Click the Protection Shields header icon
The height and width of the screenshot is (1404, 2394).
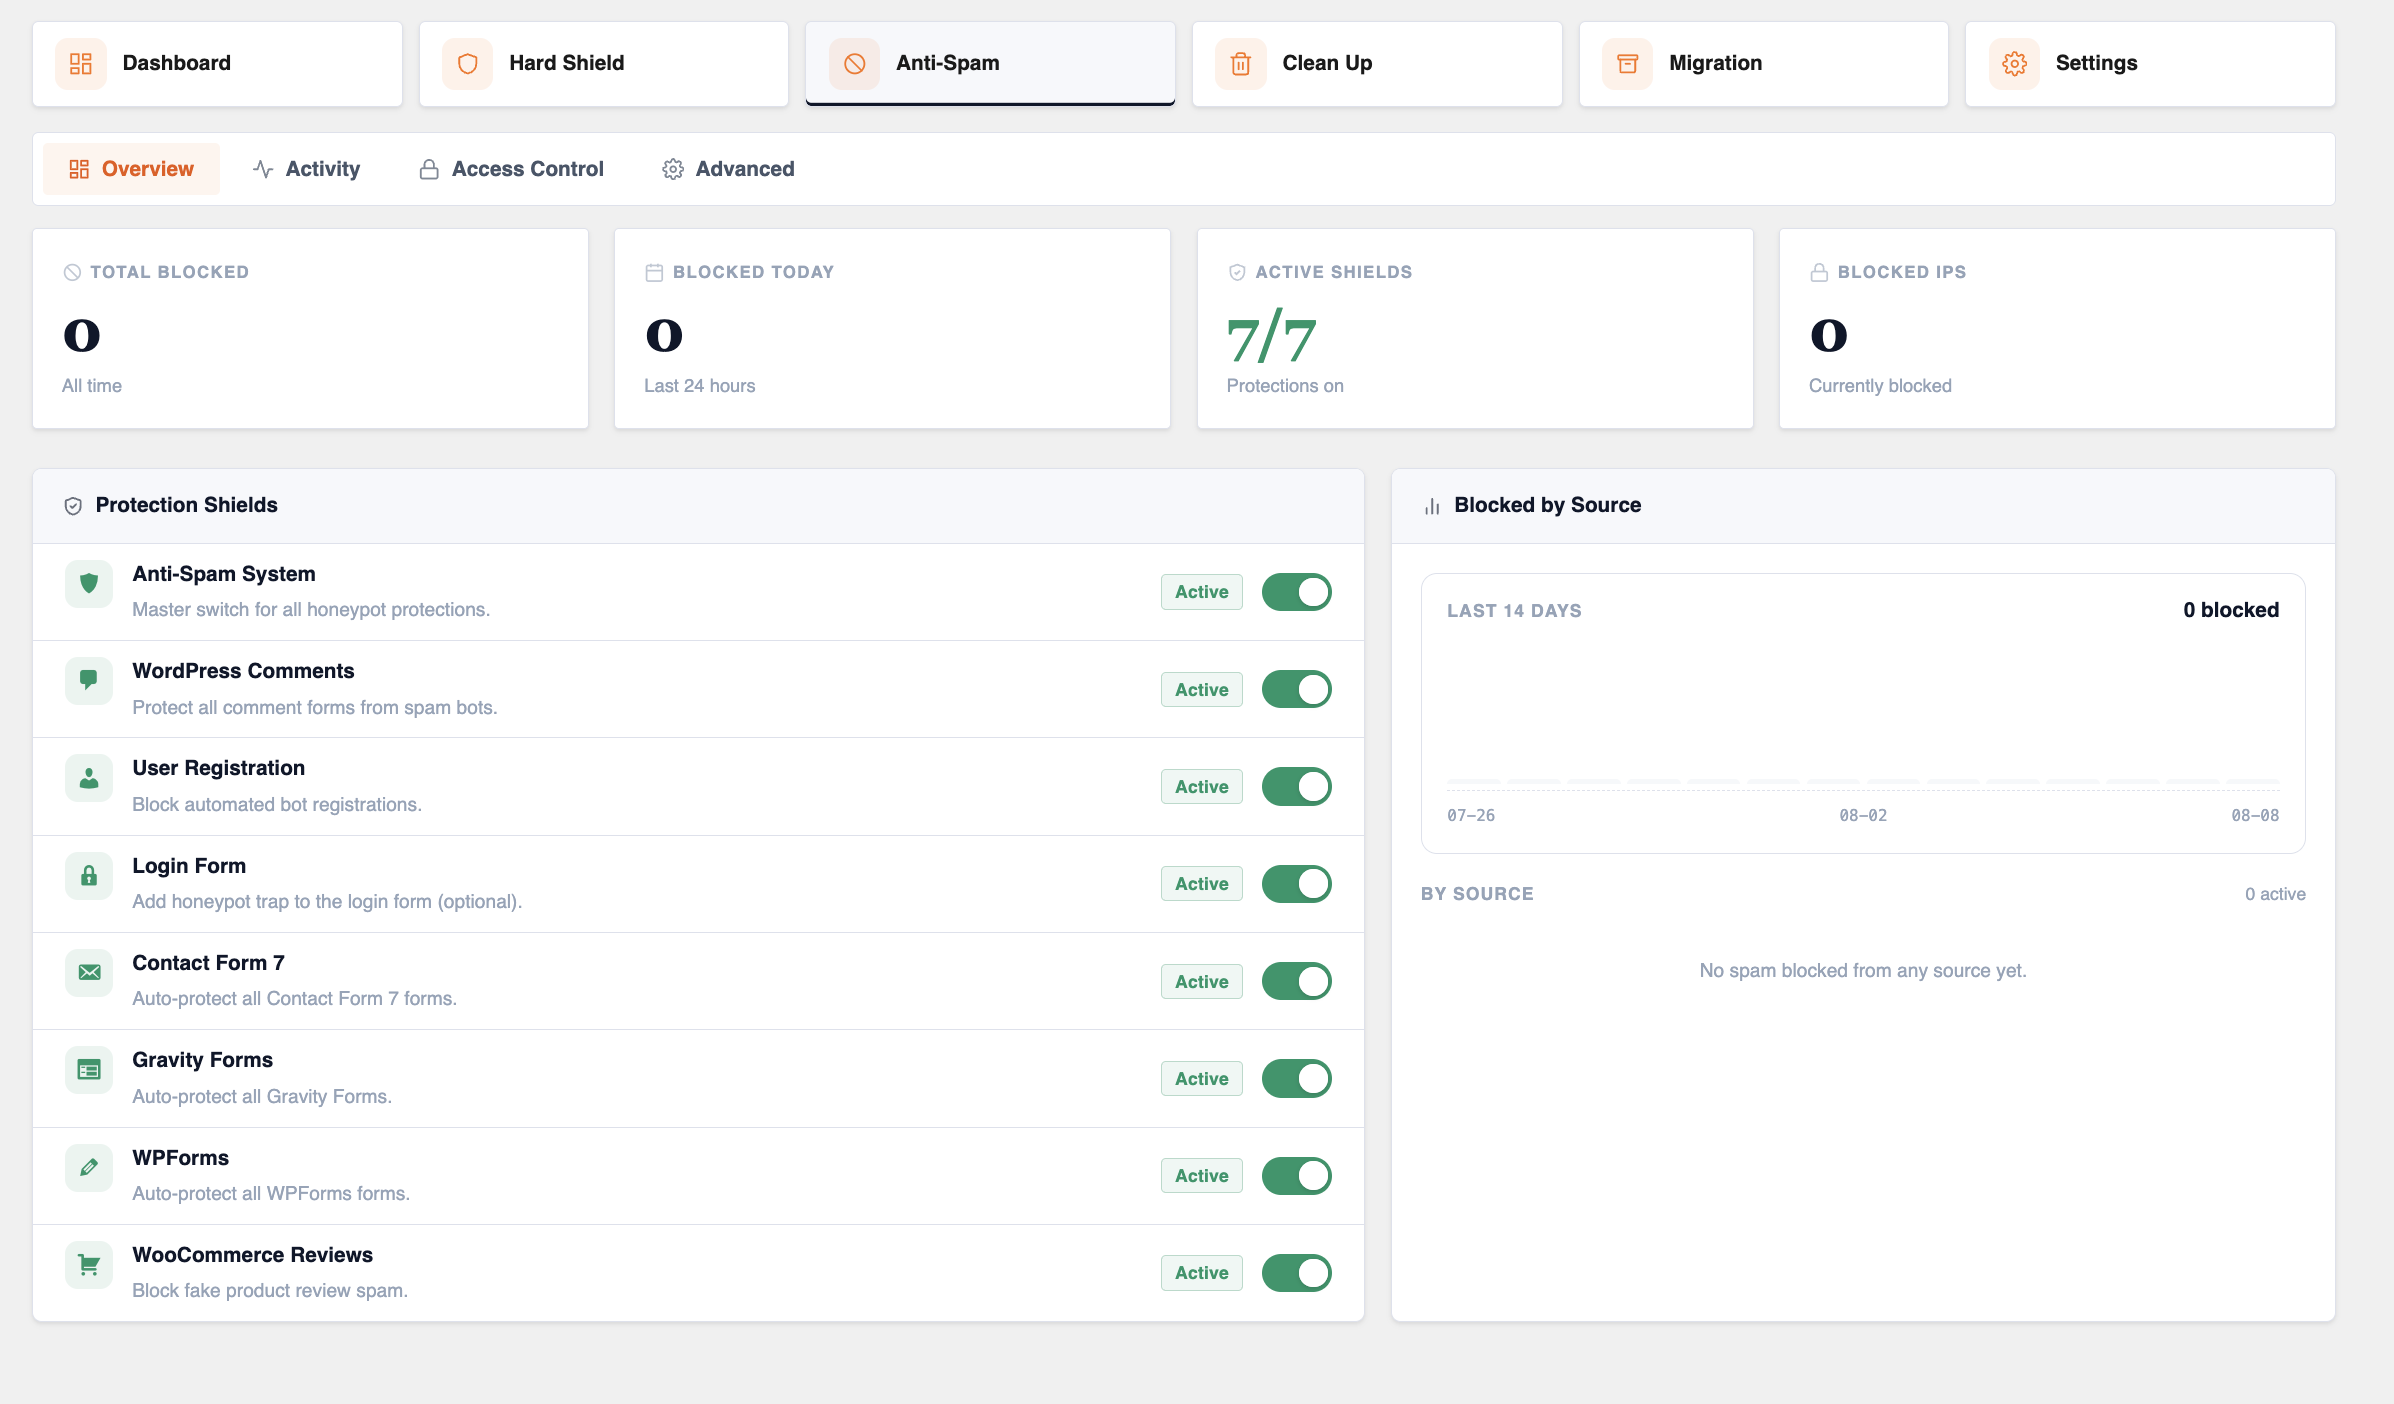73,506
